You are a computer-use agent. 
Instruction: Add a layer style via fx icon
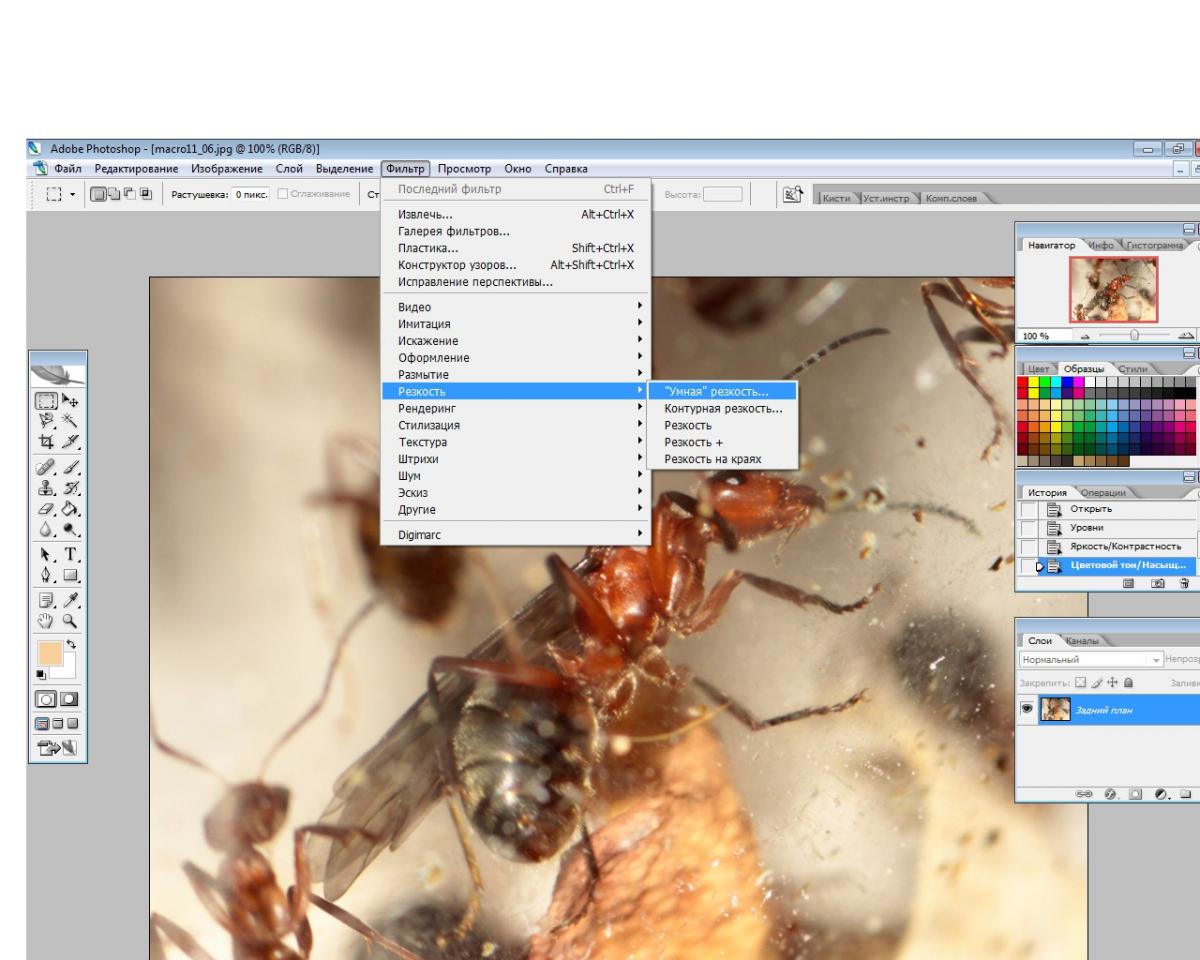(x=1111, y=794)
